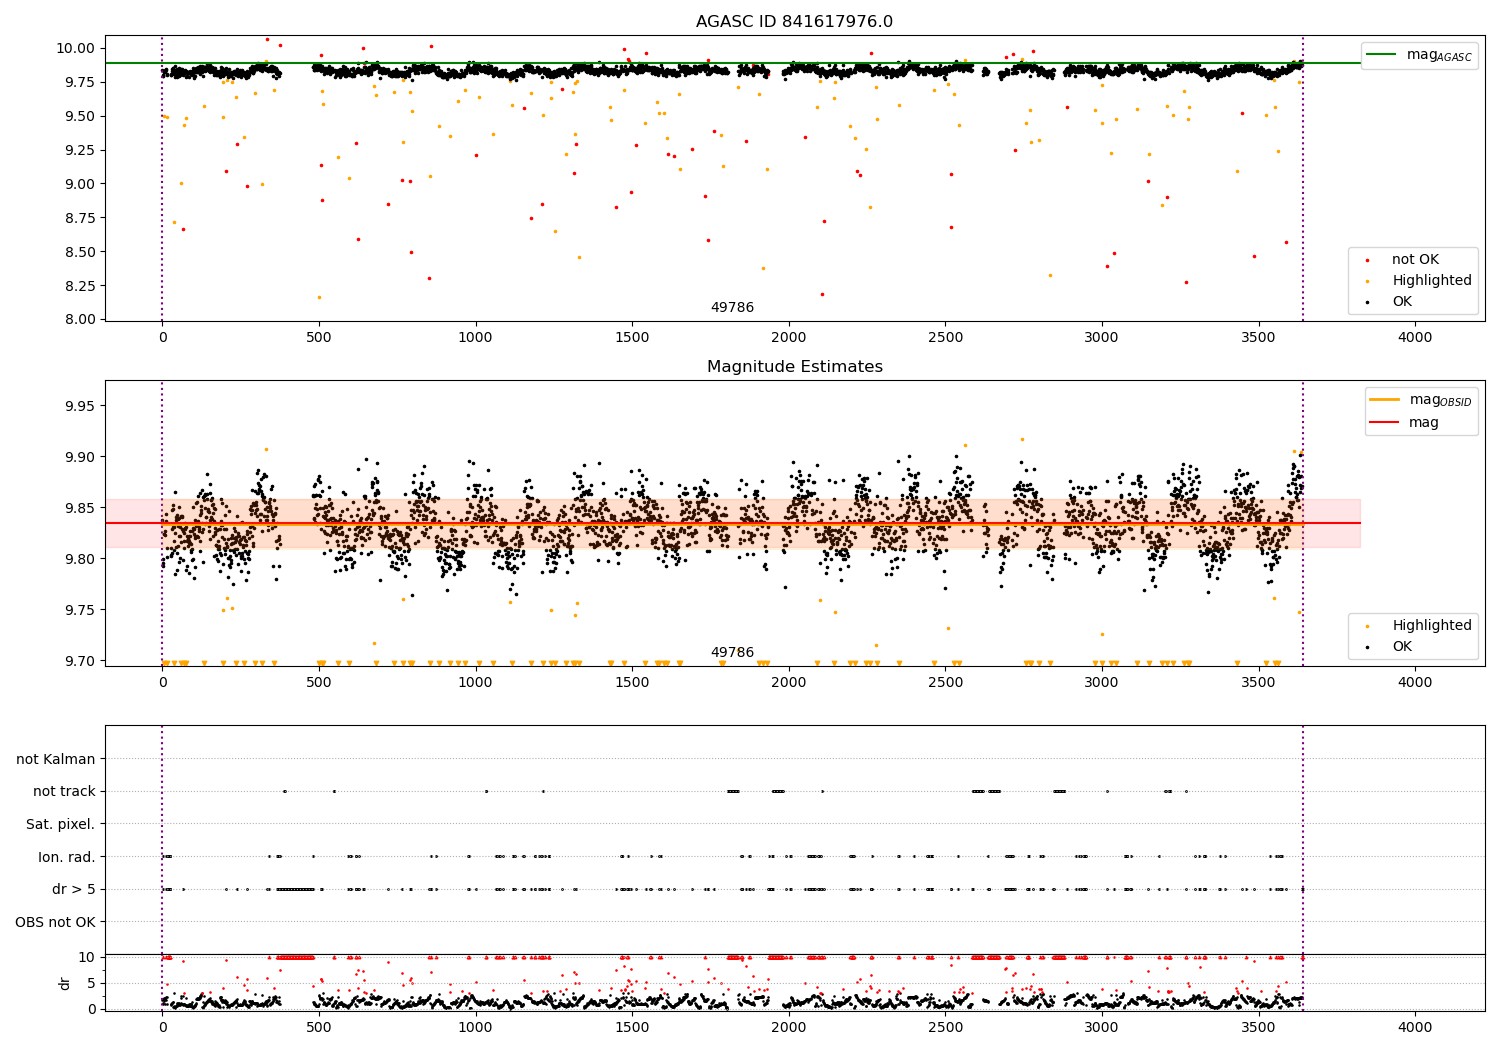Click the 'Ion. rad.' row label

coord(67,857)
